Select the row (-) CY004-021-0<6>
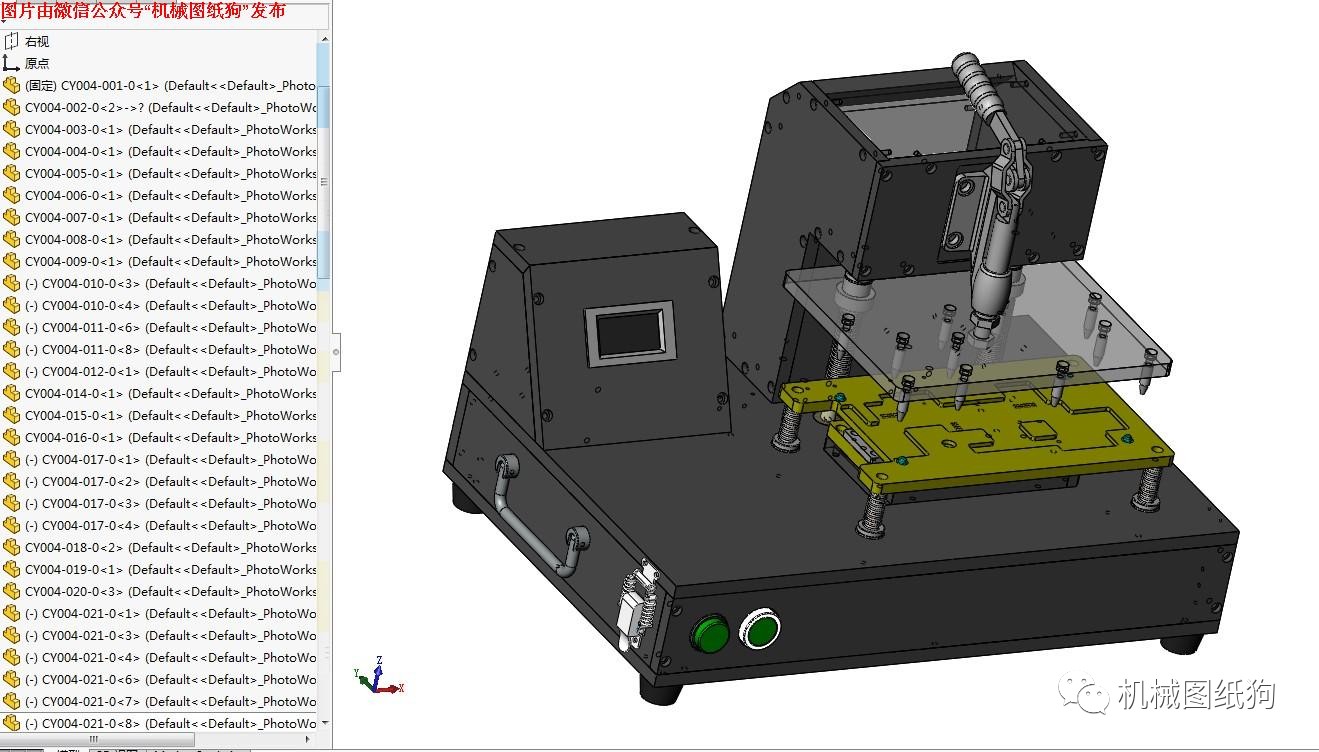 tap(159, 679)
